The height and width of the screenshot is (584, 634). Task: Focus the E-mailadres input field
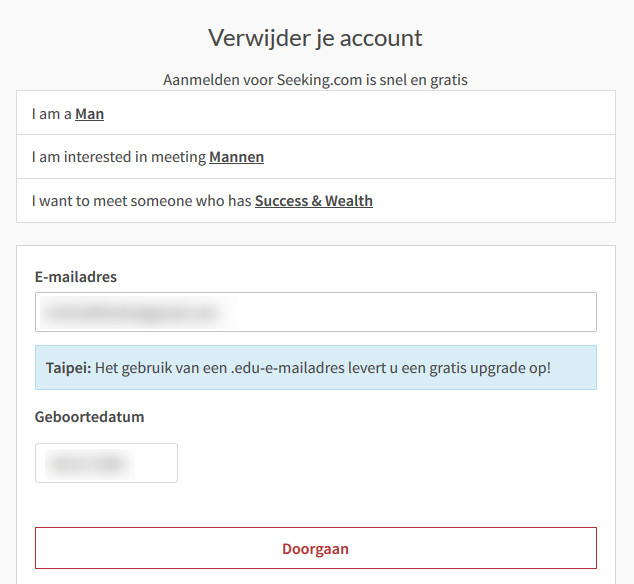click(x=315, y=312)
